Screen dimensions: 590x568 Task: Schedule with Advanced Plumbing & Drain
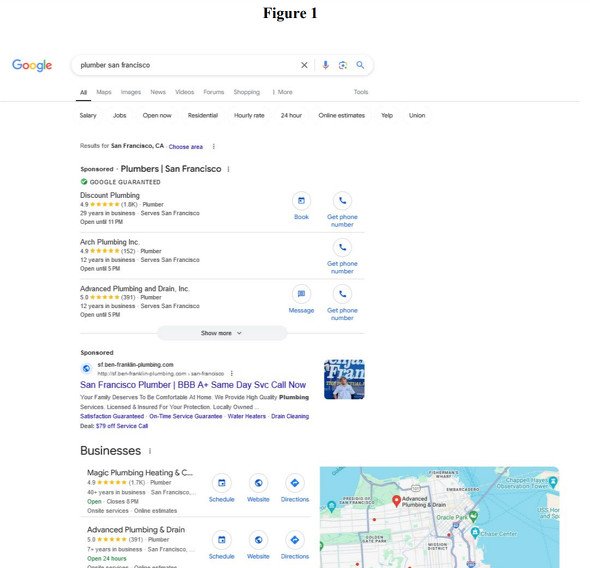(x=222, y=540)
